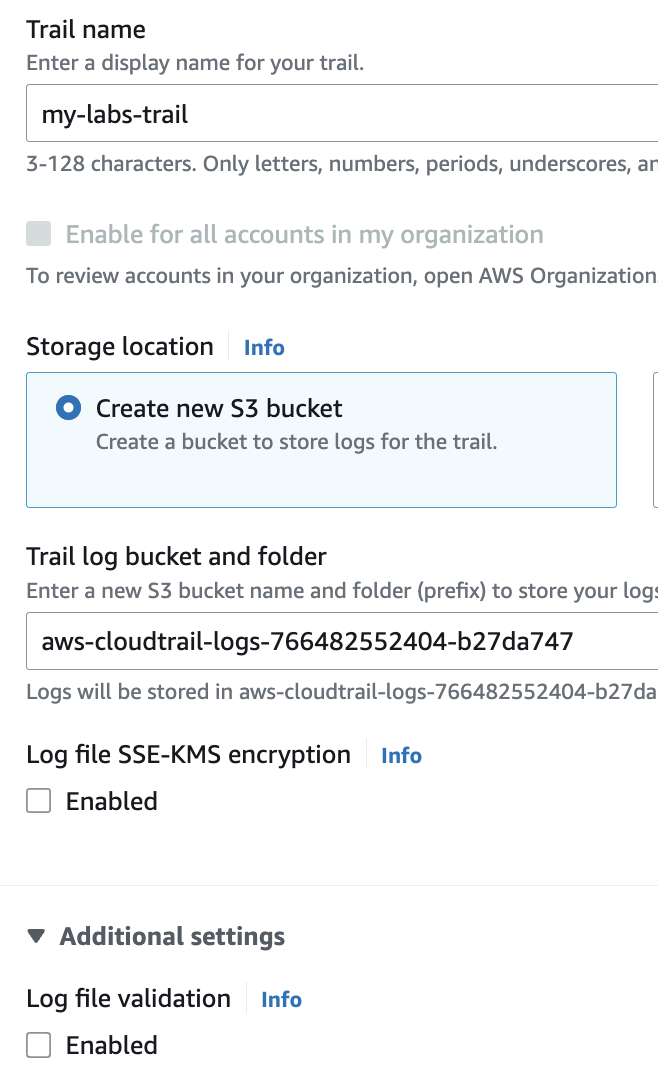
Task: Open the Storage location Info link
Action: coord(264,348)
